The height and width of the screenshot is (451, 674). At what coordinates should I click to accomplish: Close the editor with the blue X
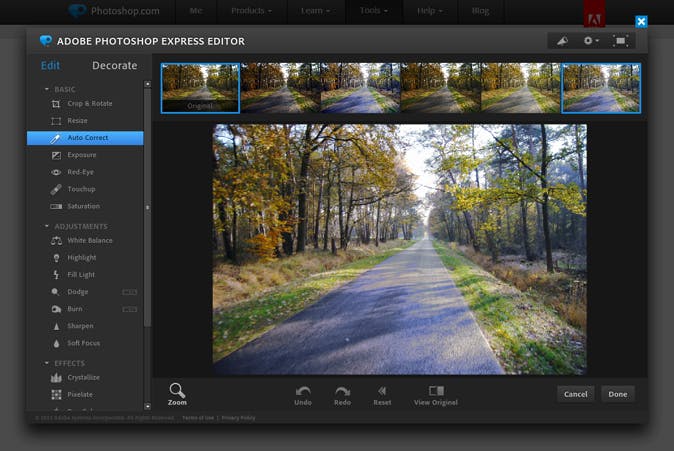pyautogui.click(x=641, y=21)
